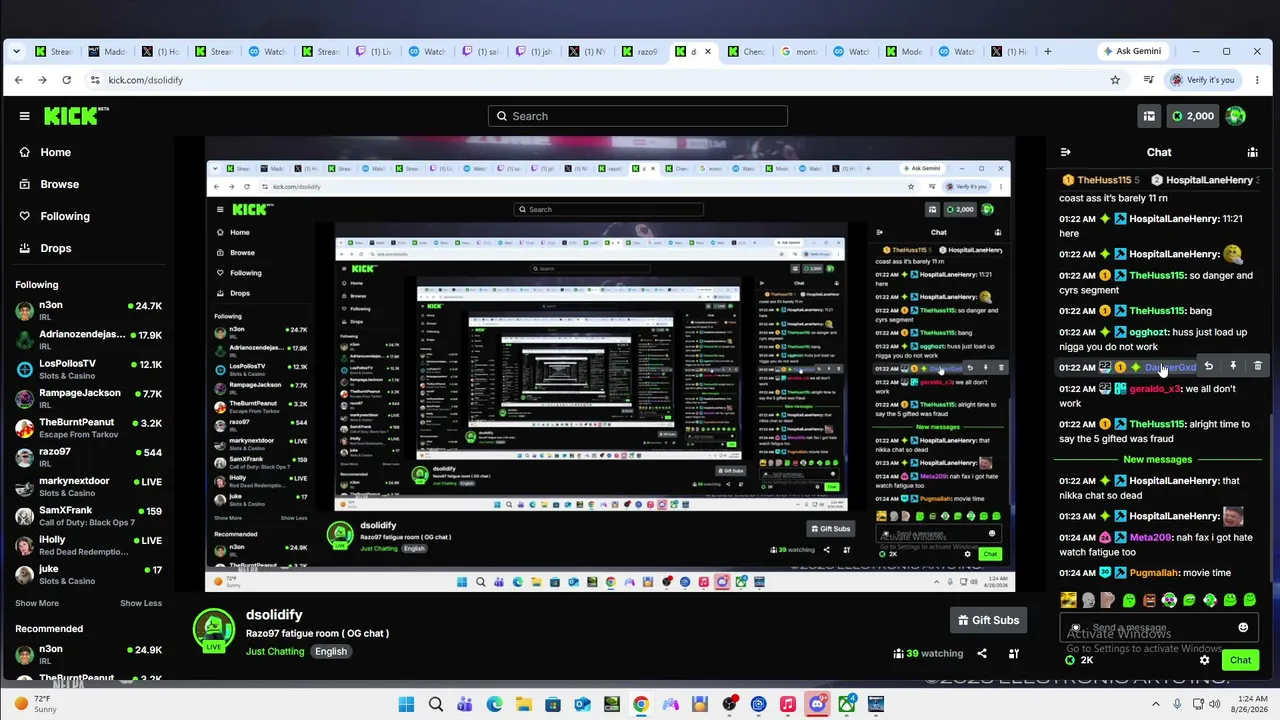Open Discord from the taskbar
The image size is (1280, 720).
(x=817, y=704)
